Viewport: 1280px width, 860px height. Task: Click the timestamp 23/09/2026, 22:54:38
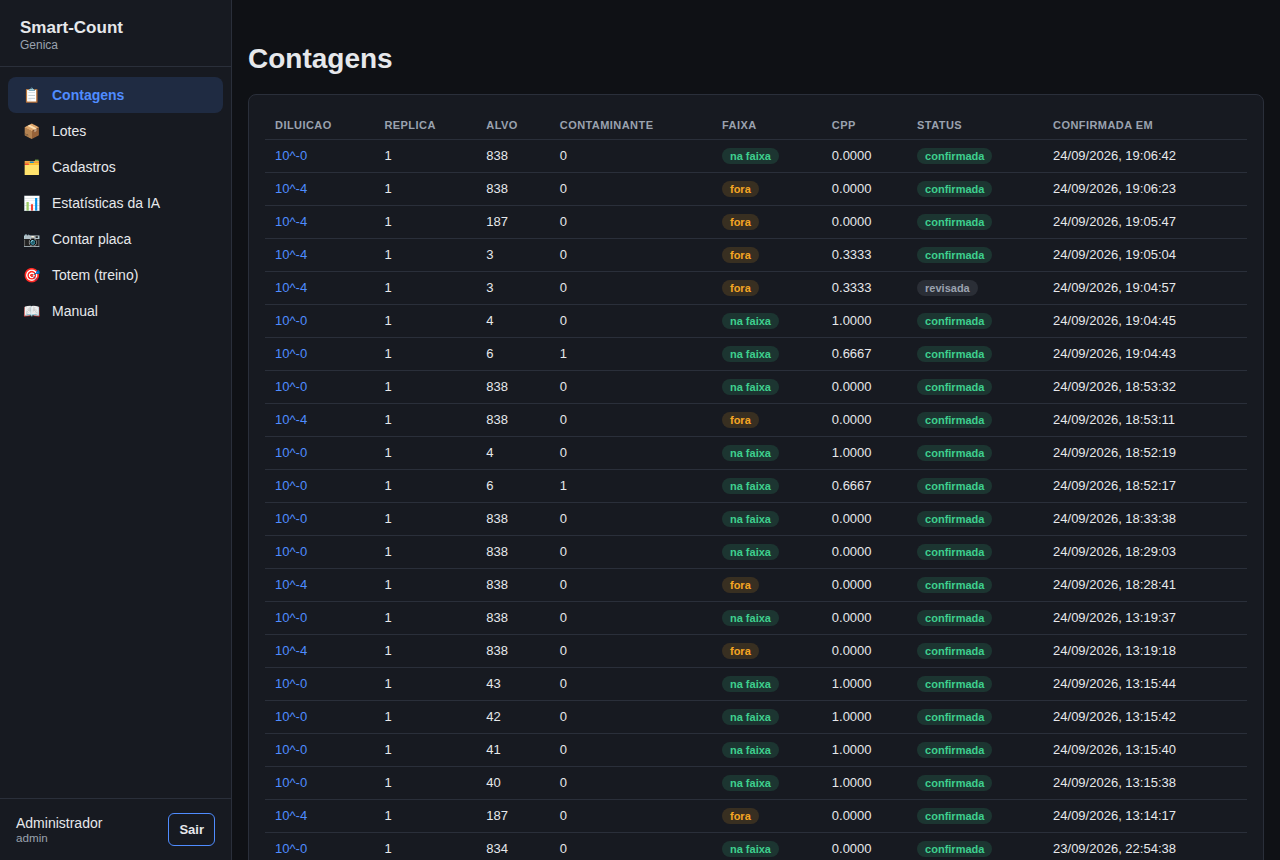[x=1114, y=849]
